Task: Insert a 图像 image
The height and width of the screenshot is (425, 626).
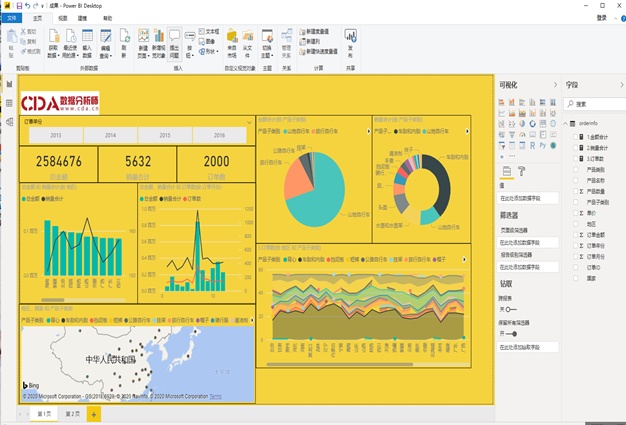Action: [207, 41]
